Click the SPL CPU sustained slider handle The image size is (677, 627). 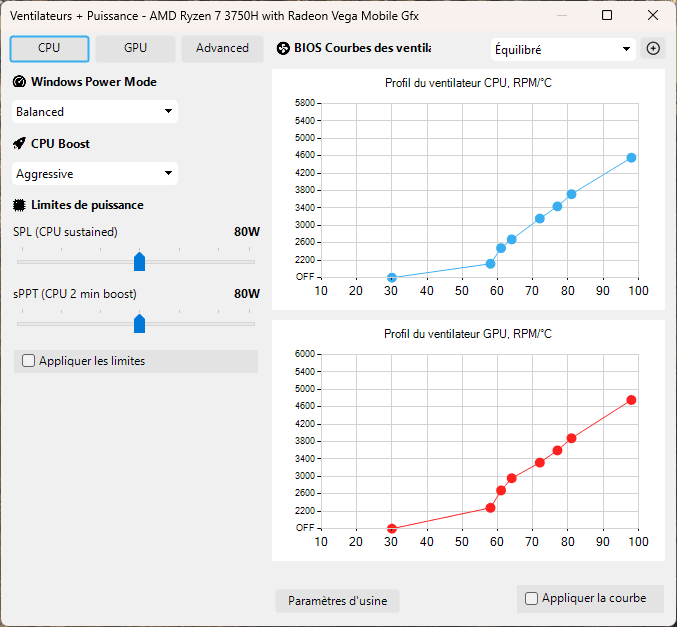pyautogui.click(x=139, y=262)
